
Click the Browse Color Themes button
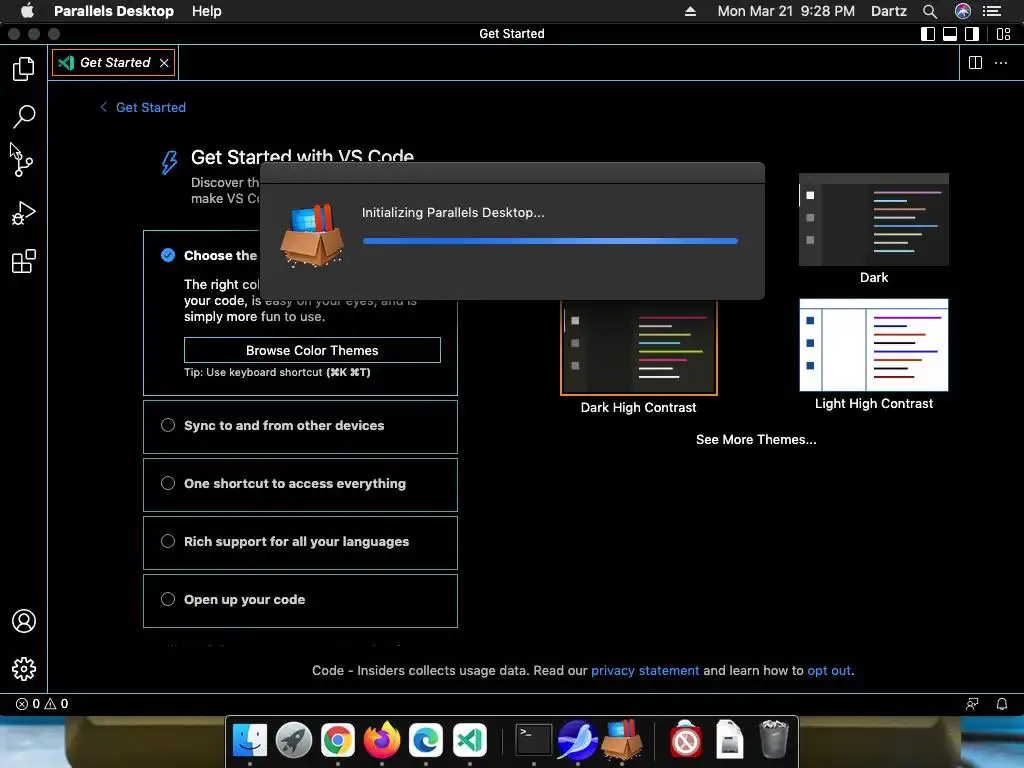(312, 350)
